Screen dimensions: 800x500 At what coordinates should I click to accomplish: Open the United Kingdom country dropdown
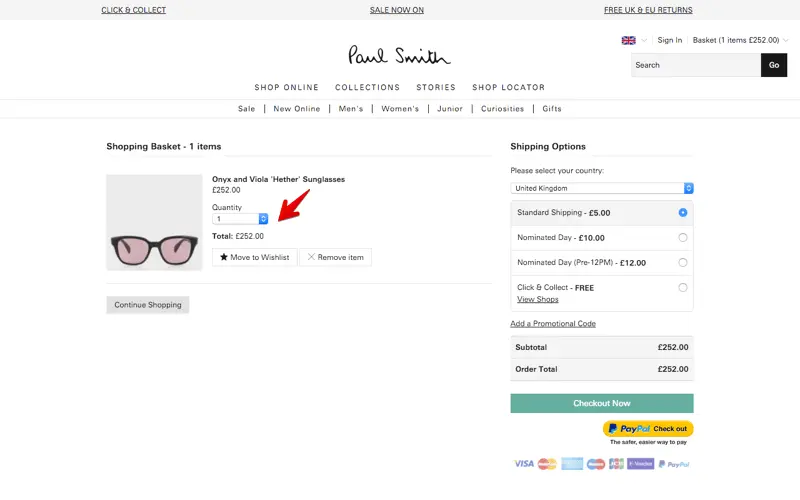[602, 188]
